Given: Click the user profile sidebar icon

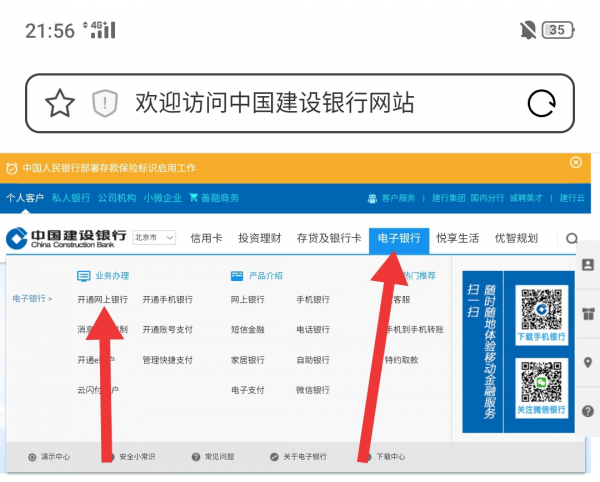Looking at the screenshot, I should coord(588,265).
